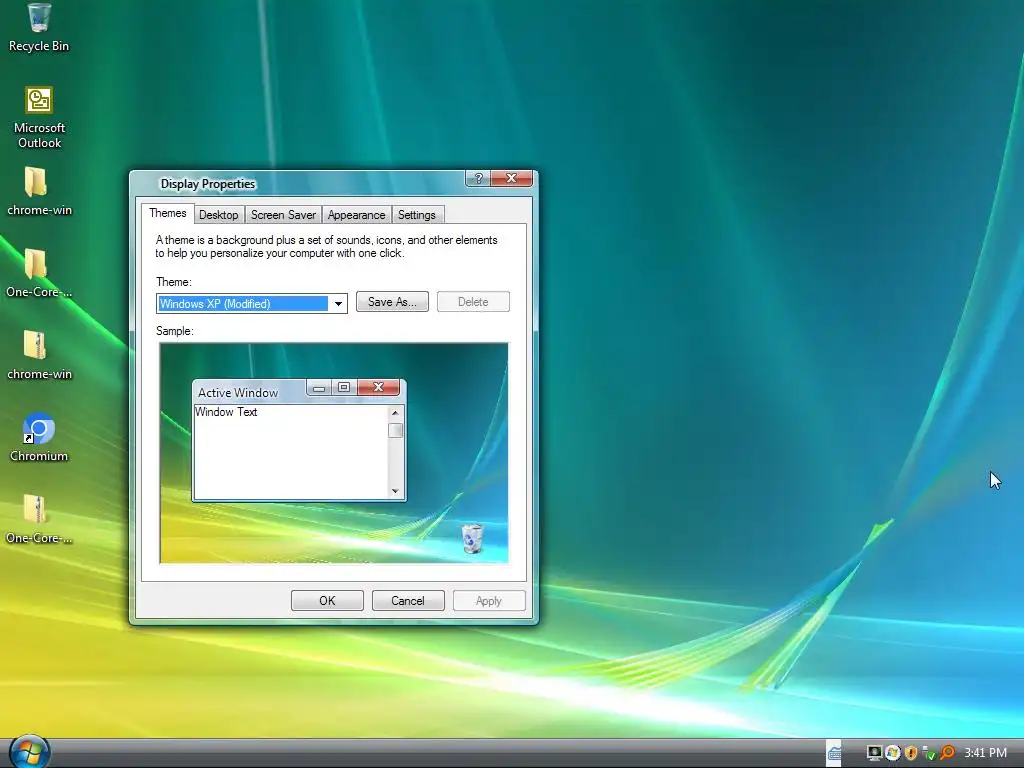1024x768 pixels.
Task: Click Safely Remove Hardware tray icon
Action: pos(929,754)
